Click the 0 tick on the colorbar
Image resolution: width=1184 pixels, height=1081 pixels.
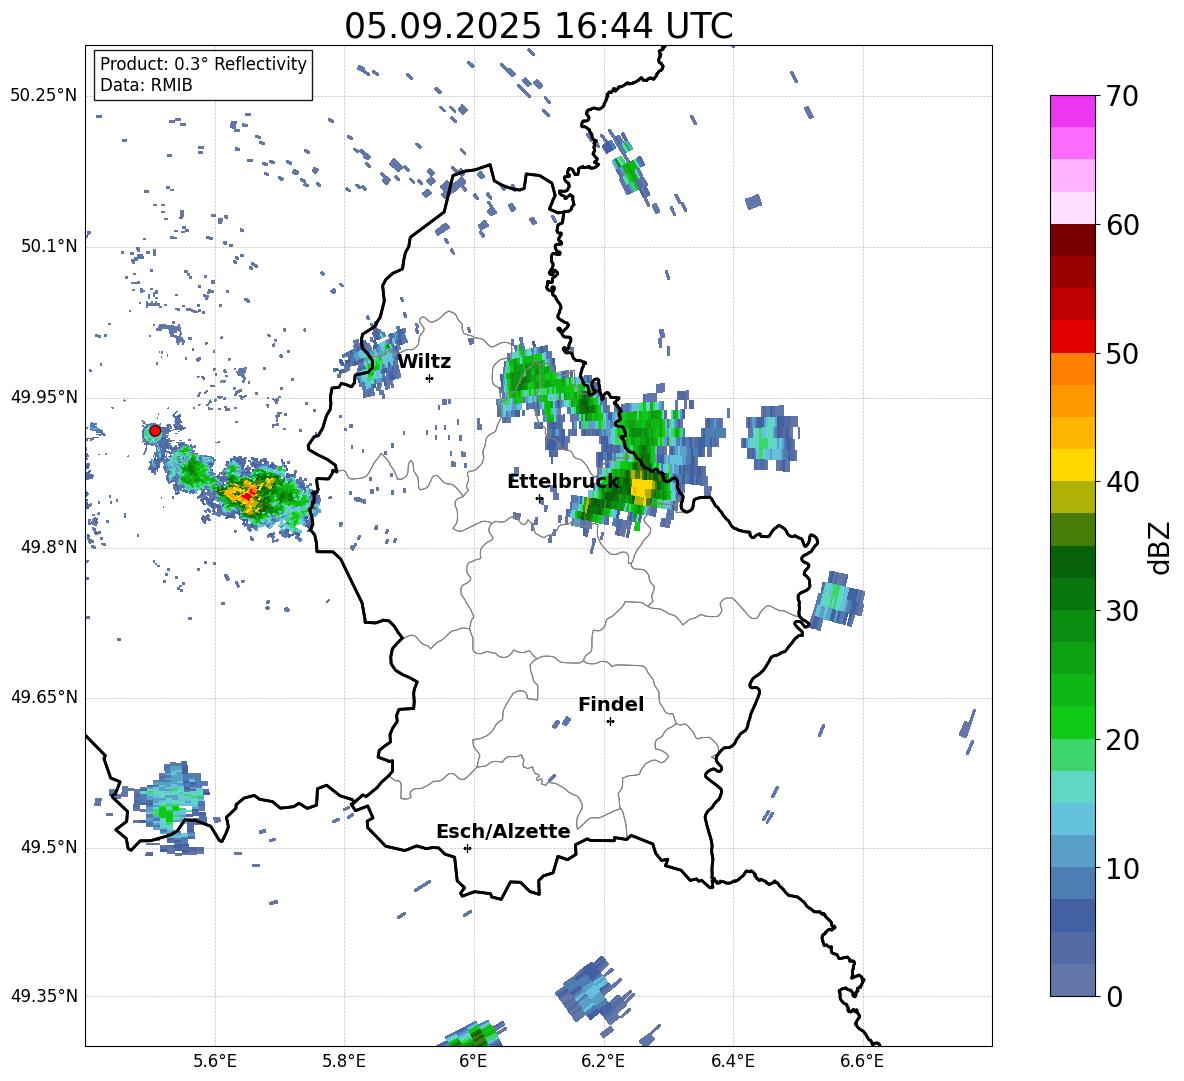tap(1114, 996)
